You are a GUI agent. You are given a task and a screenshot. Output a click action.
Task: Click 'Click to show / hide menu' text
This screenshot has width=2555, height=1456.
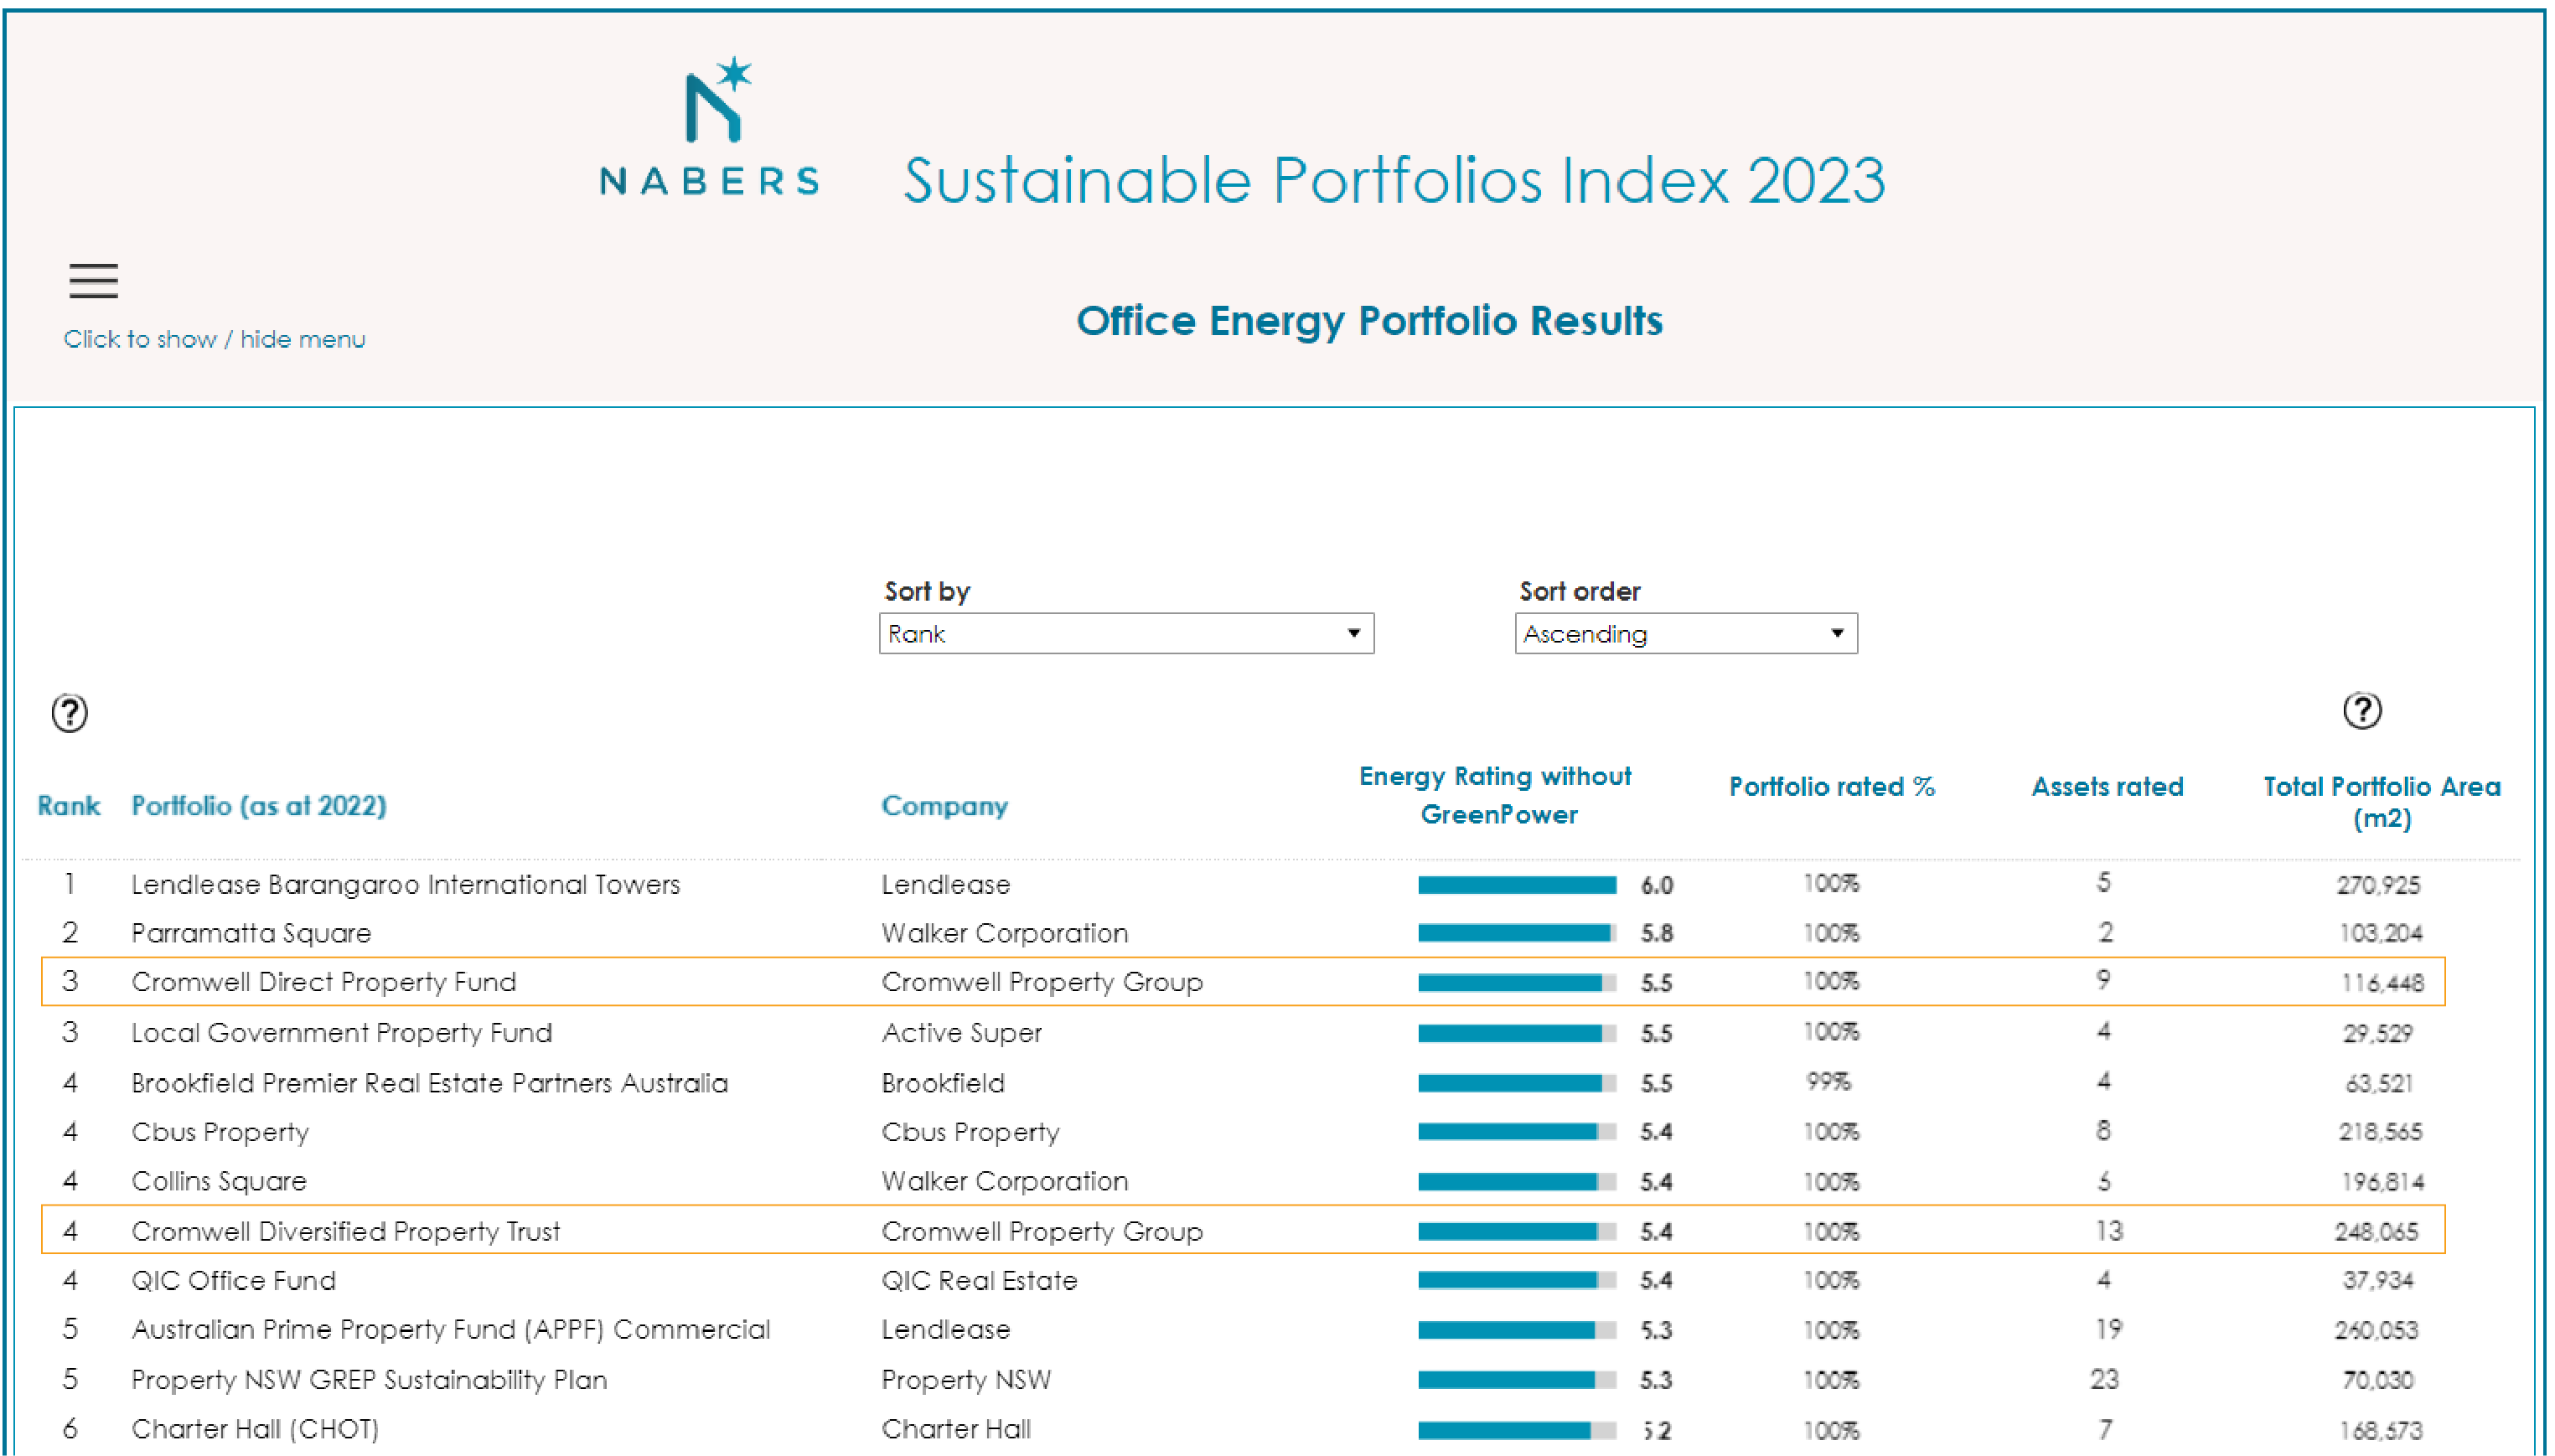point(214,339)
